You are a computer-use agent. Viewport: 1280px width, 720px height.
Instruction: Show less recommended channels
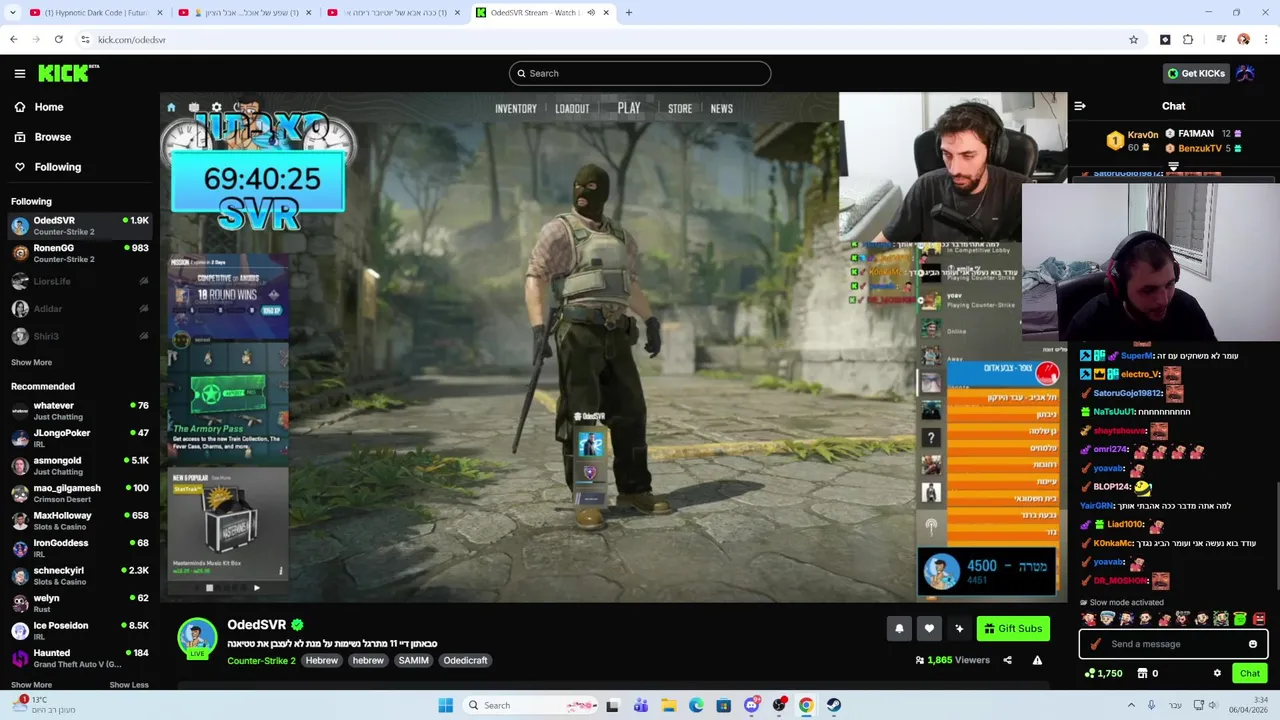pyautogui.click(x=129, y=685)
